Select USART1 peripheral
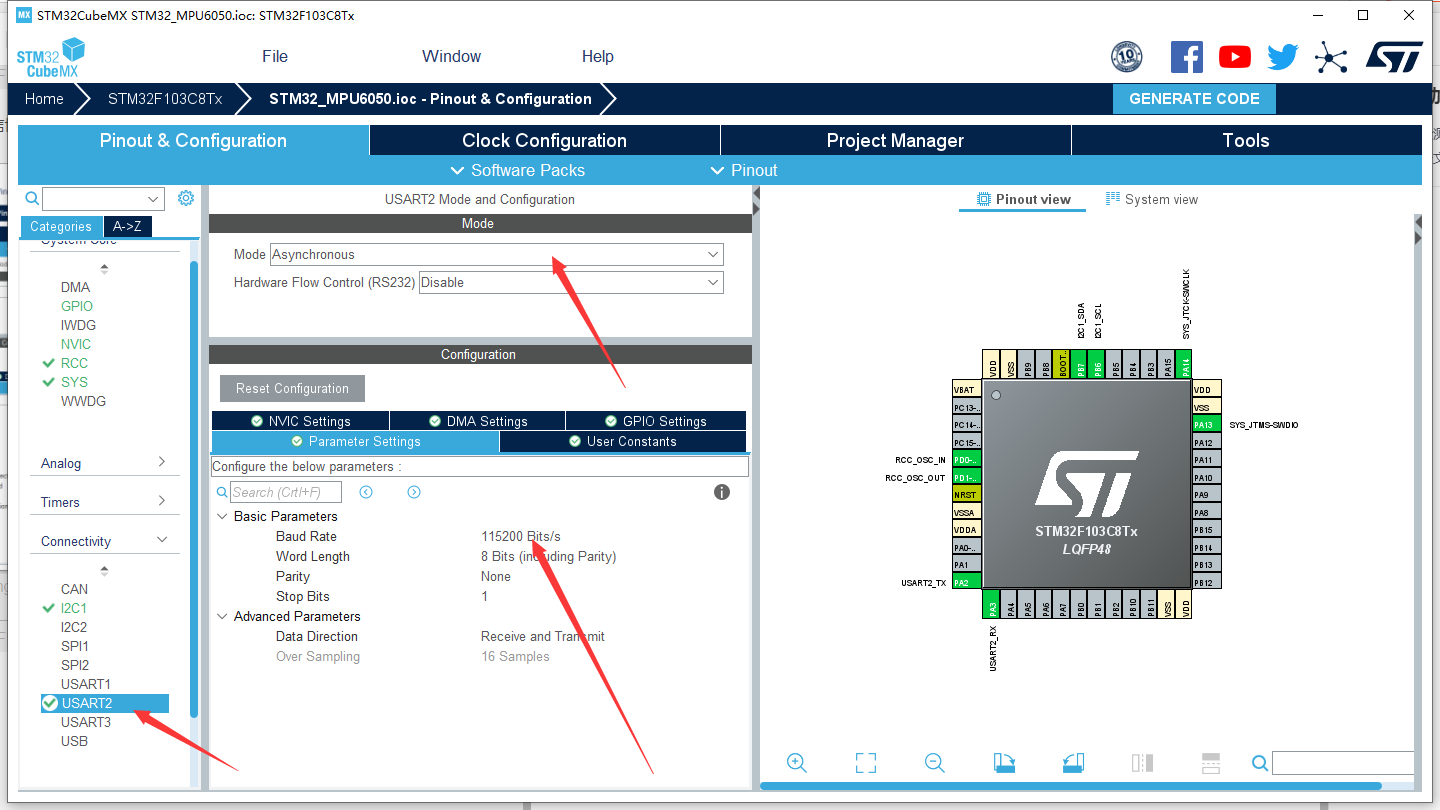 click(x=86, y=684)
